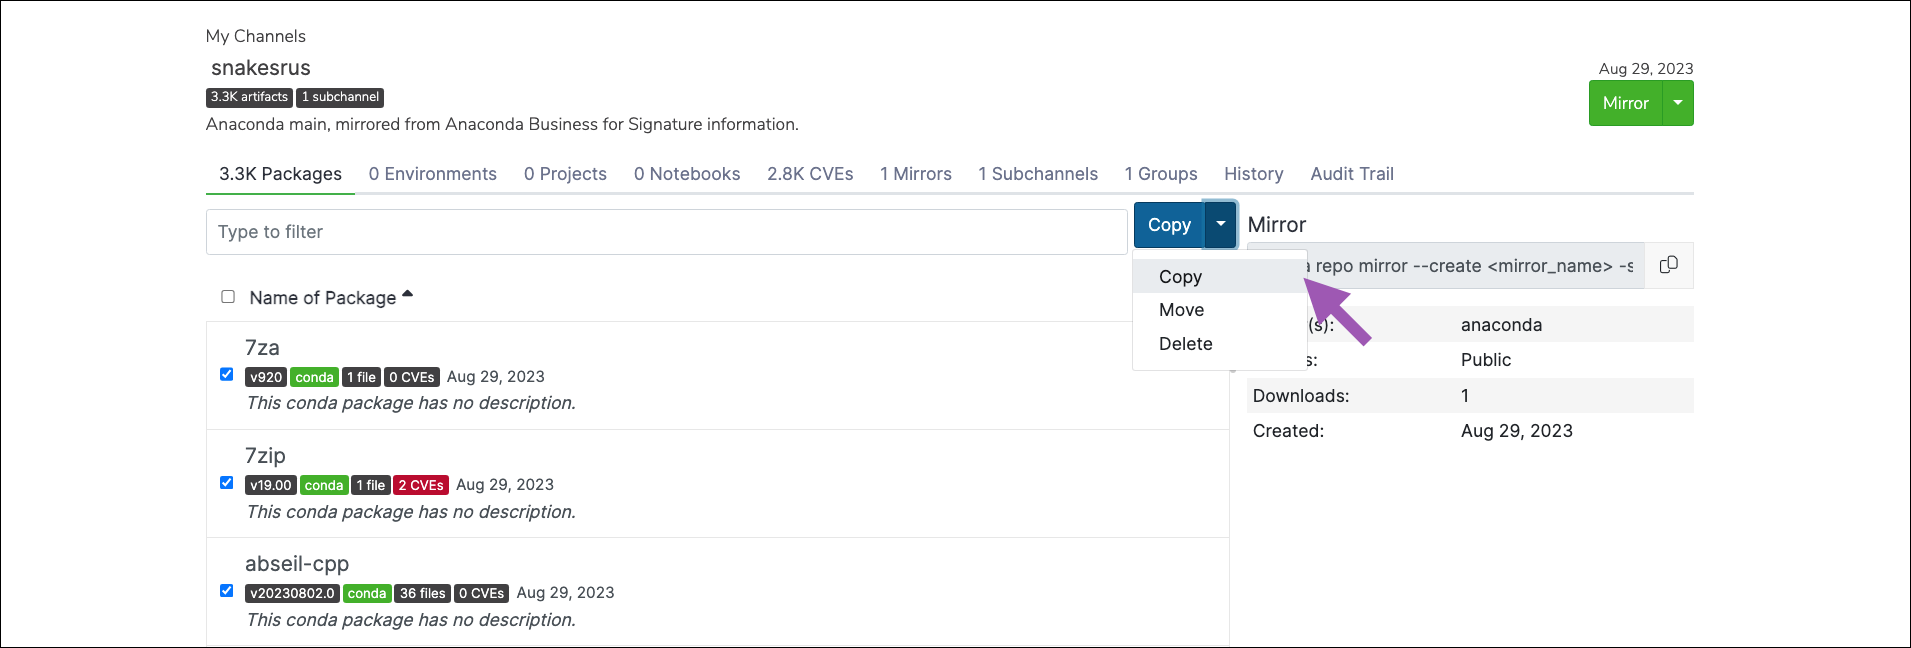Screen dimensions: 1911x648
Task: Uncheck the 7za package checkbox
Action: click(x=227, y=374)
